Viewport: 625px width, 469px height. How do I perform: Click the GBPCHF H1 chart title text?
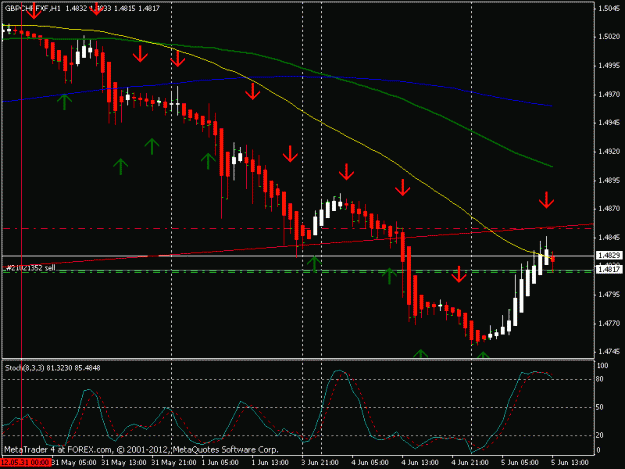pos(82,8)
